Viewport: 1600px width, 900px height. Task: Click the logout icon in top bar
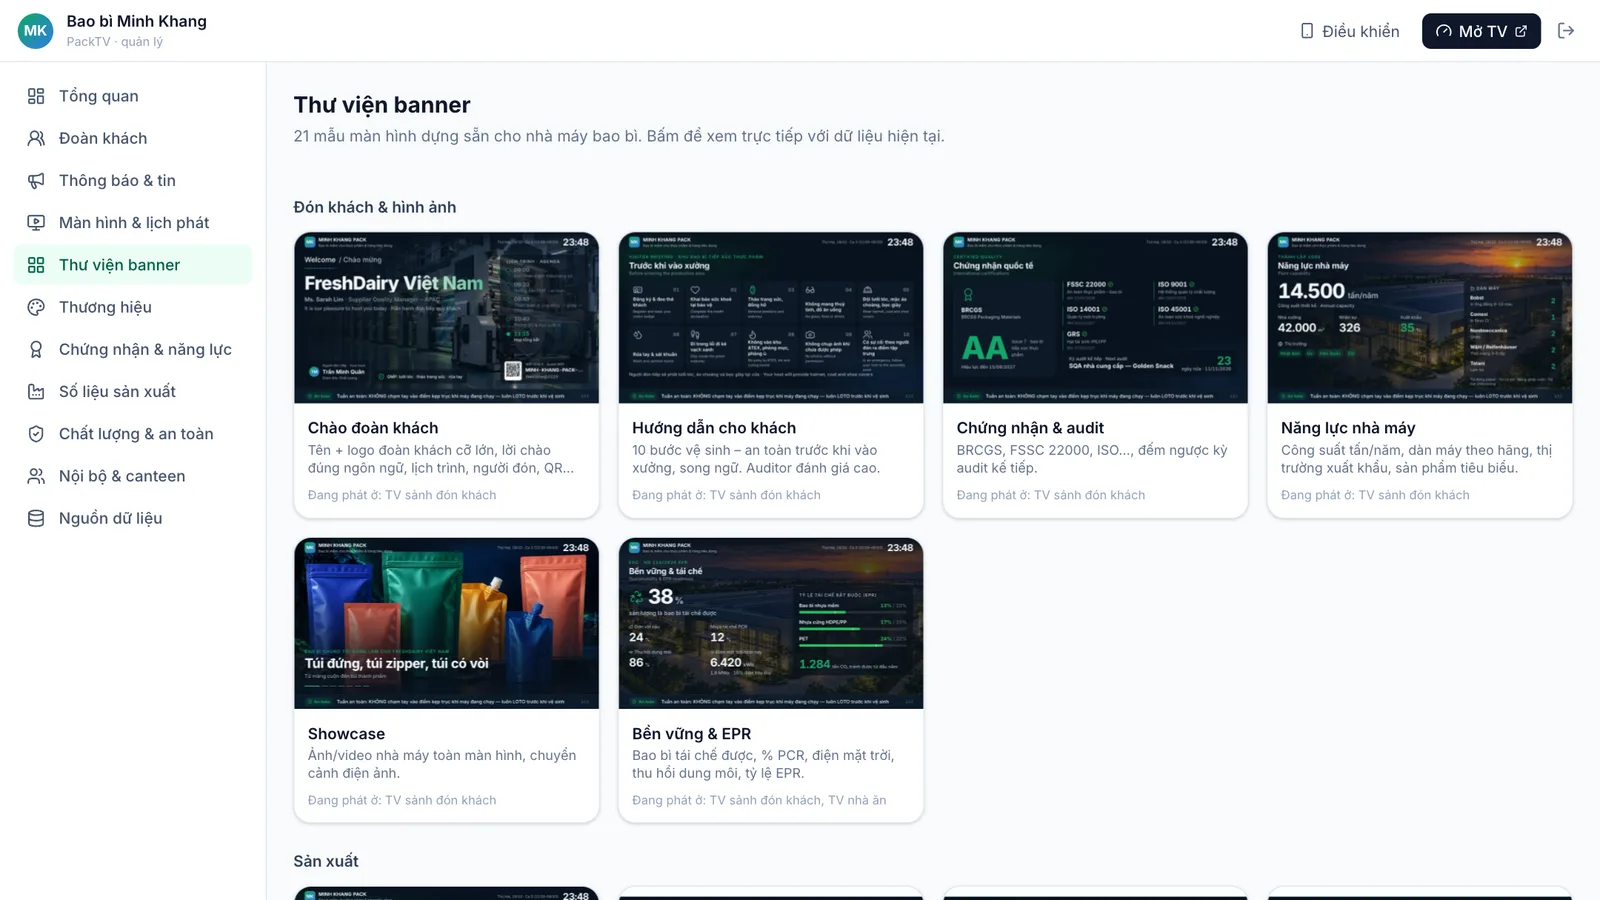(x=1566, y=31)
